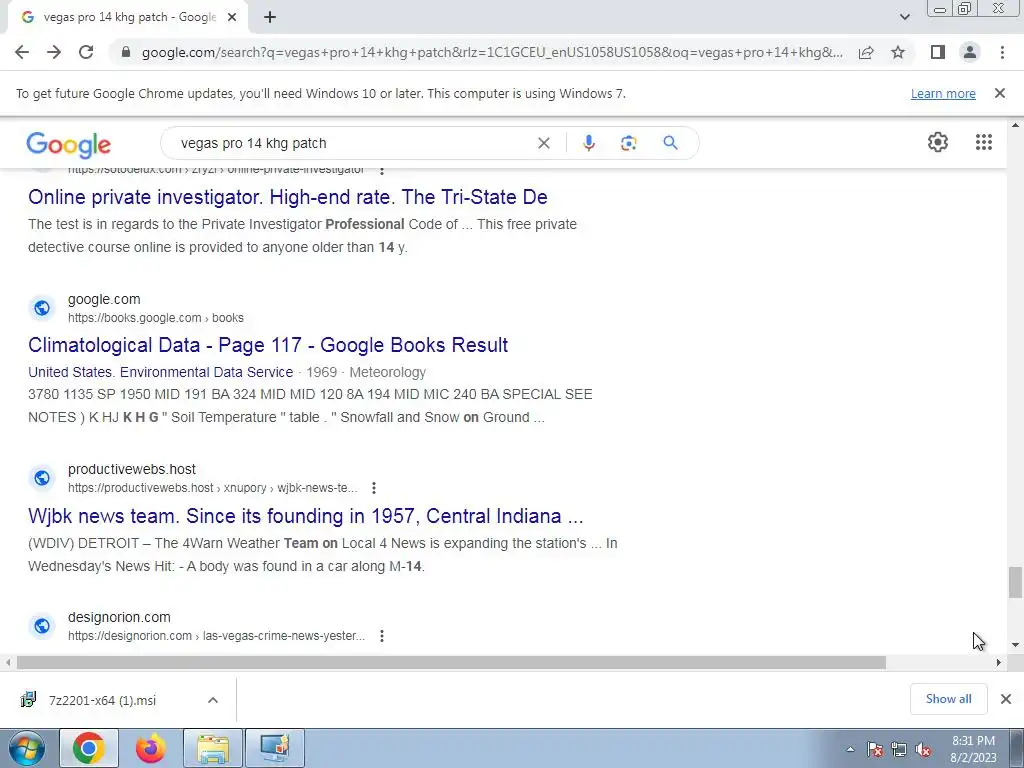Open the clock showing 8:31 PM

pos(973,749)
